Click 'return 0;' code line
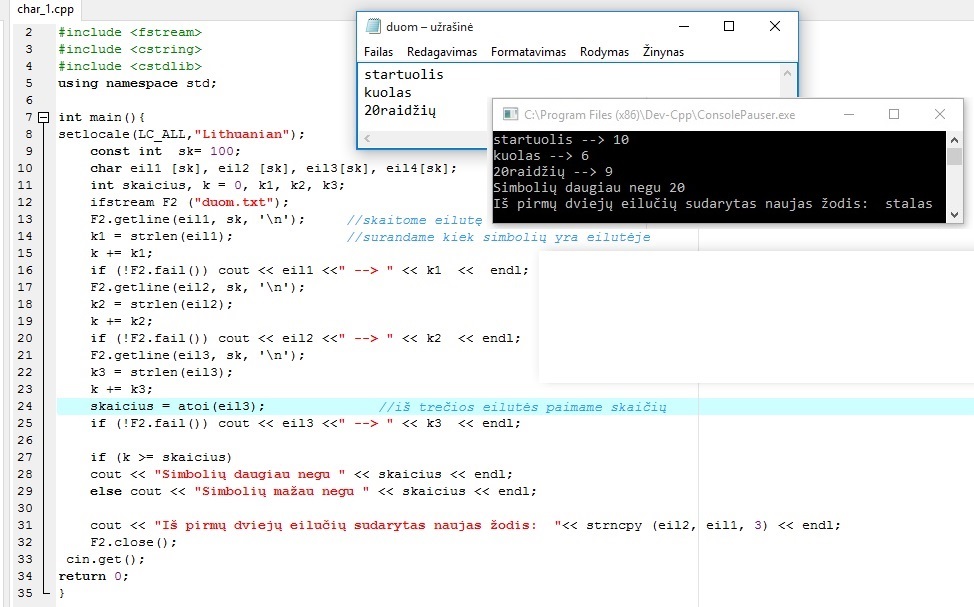This screenshot has height=607, width=974. (93, 576)
